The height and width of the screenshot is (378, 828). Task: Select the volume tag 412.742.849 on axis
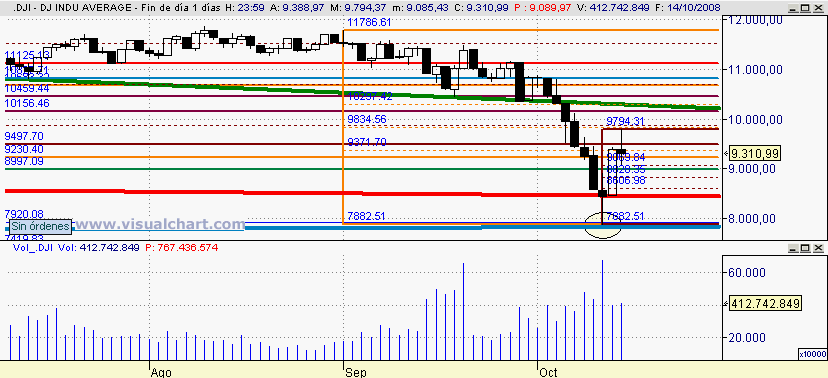765,304
